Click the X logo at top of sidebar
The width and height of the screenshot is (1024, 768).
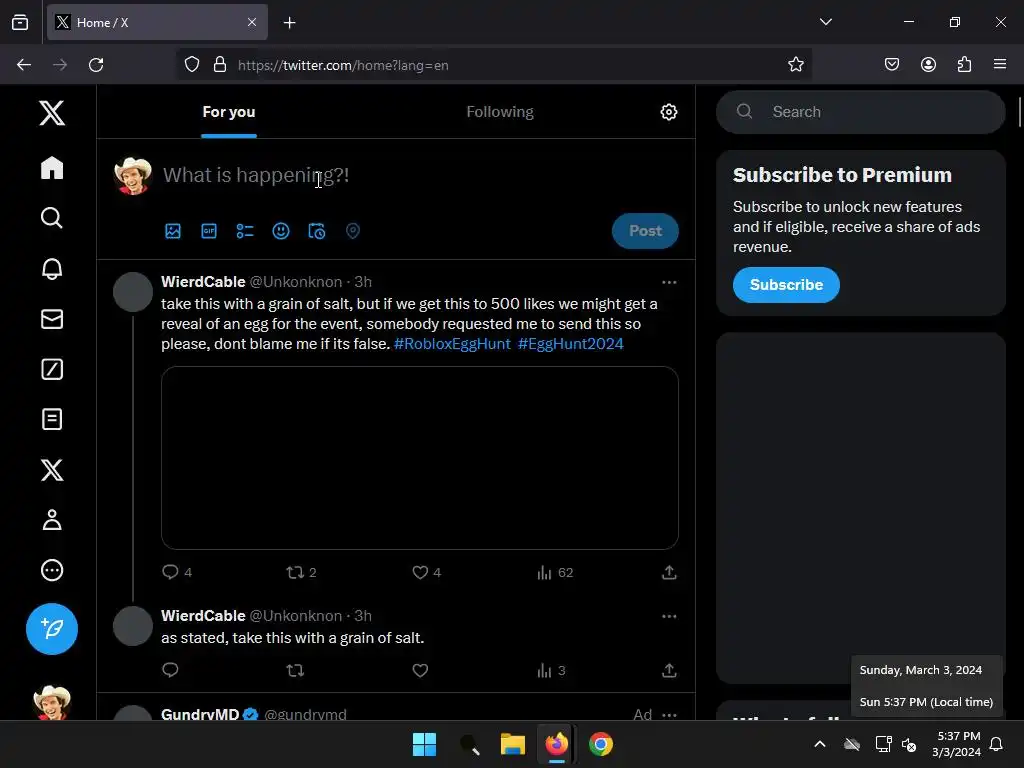(52, 113)
